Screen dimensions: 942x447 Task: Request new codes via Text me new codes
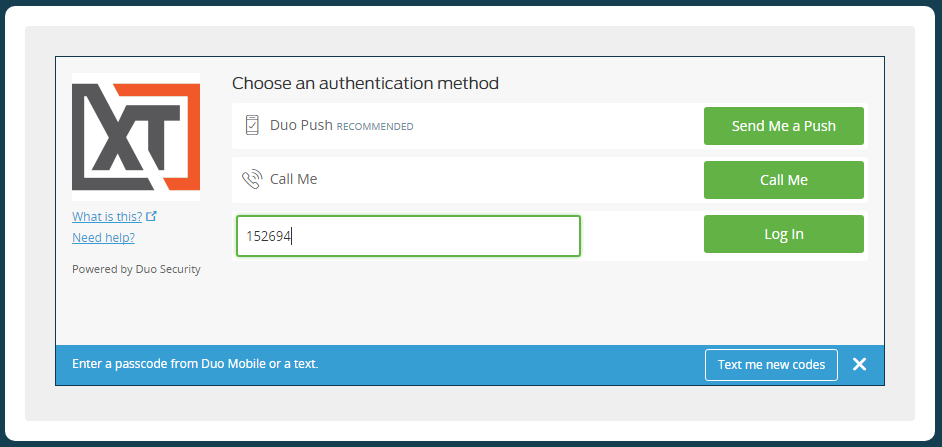[x=771, y=365]
